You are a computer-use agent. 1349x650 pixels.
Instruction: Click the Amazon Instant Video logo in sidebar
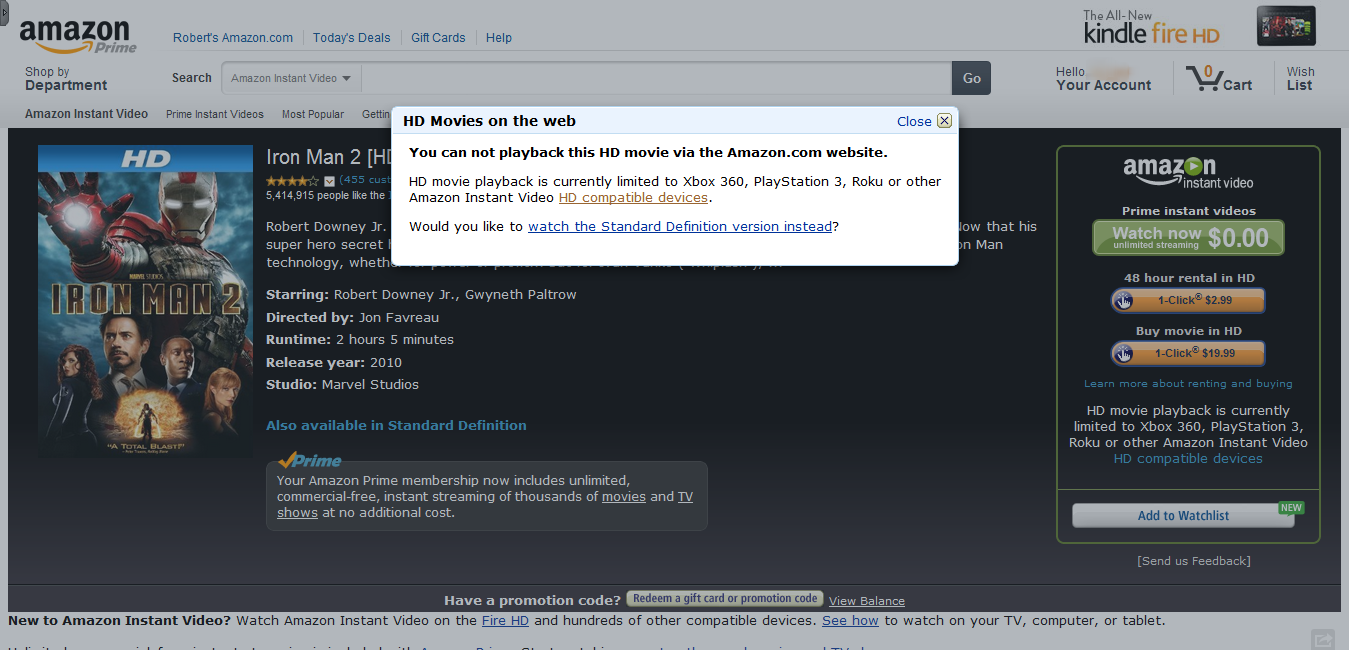1188,172
